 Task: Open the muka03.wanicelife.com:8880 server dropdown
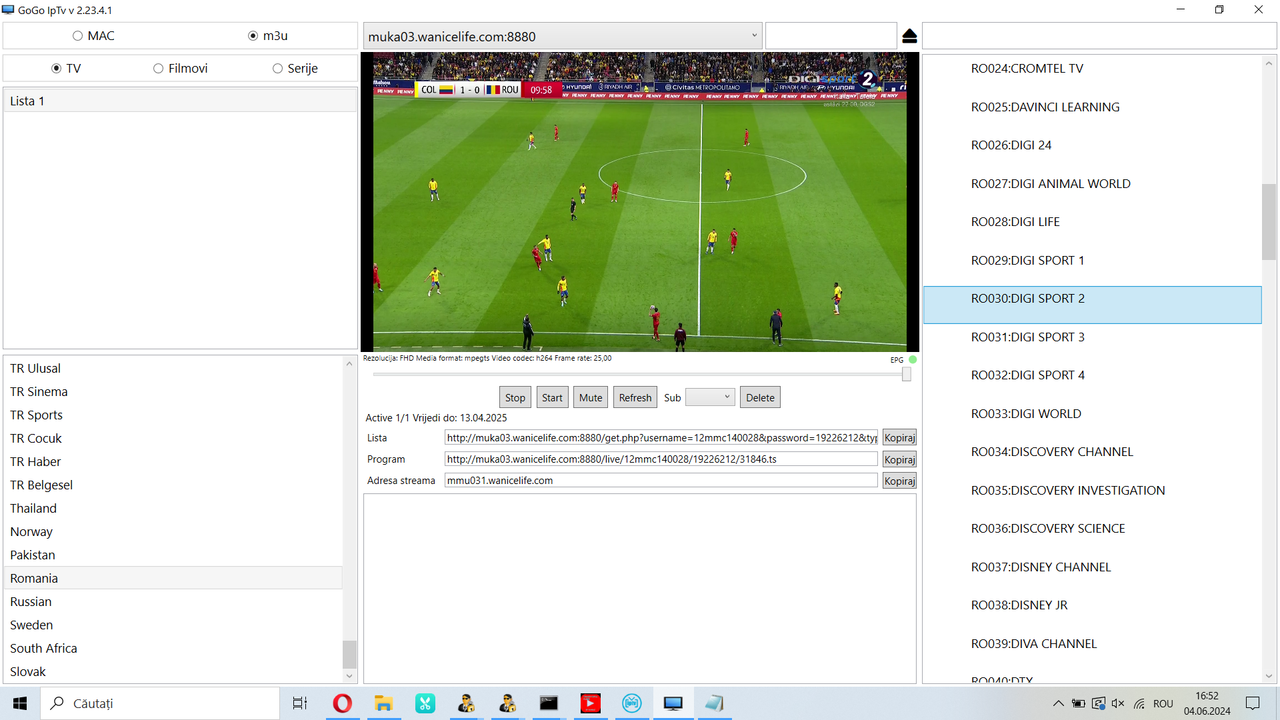coord(562,36)
